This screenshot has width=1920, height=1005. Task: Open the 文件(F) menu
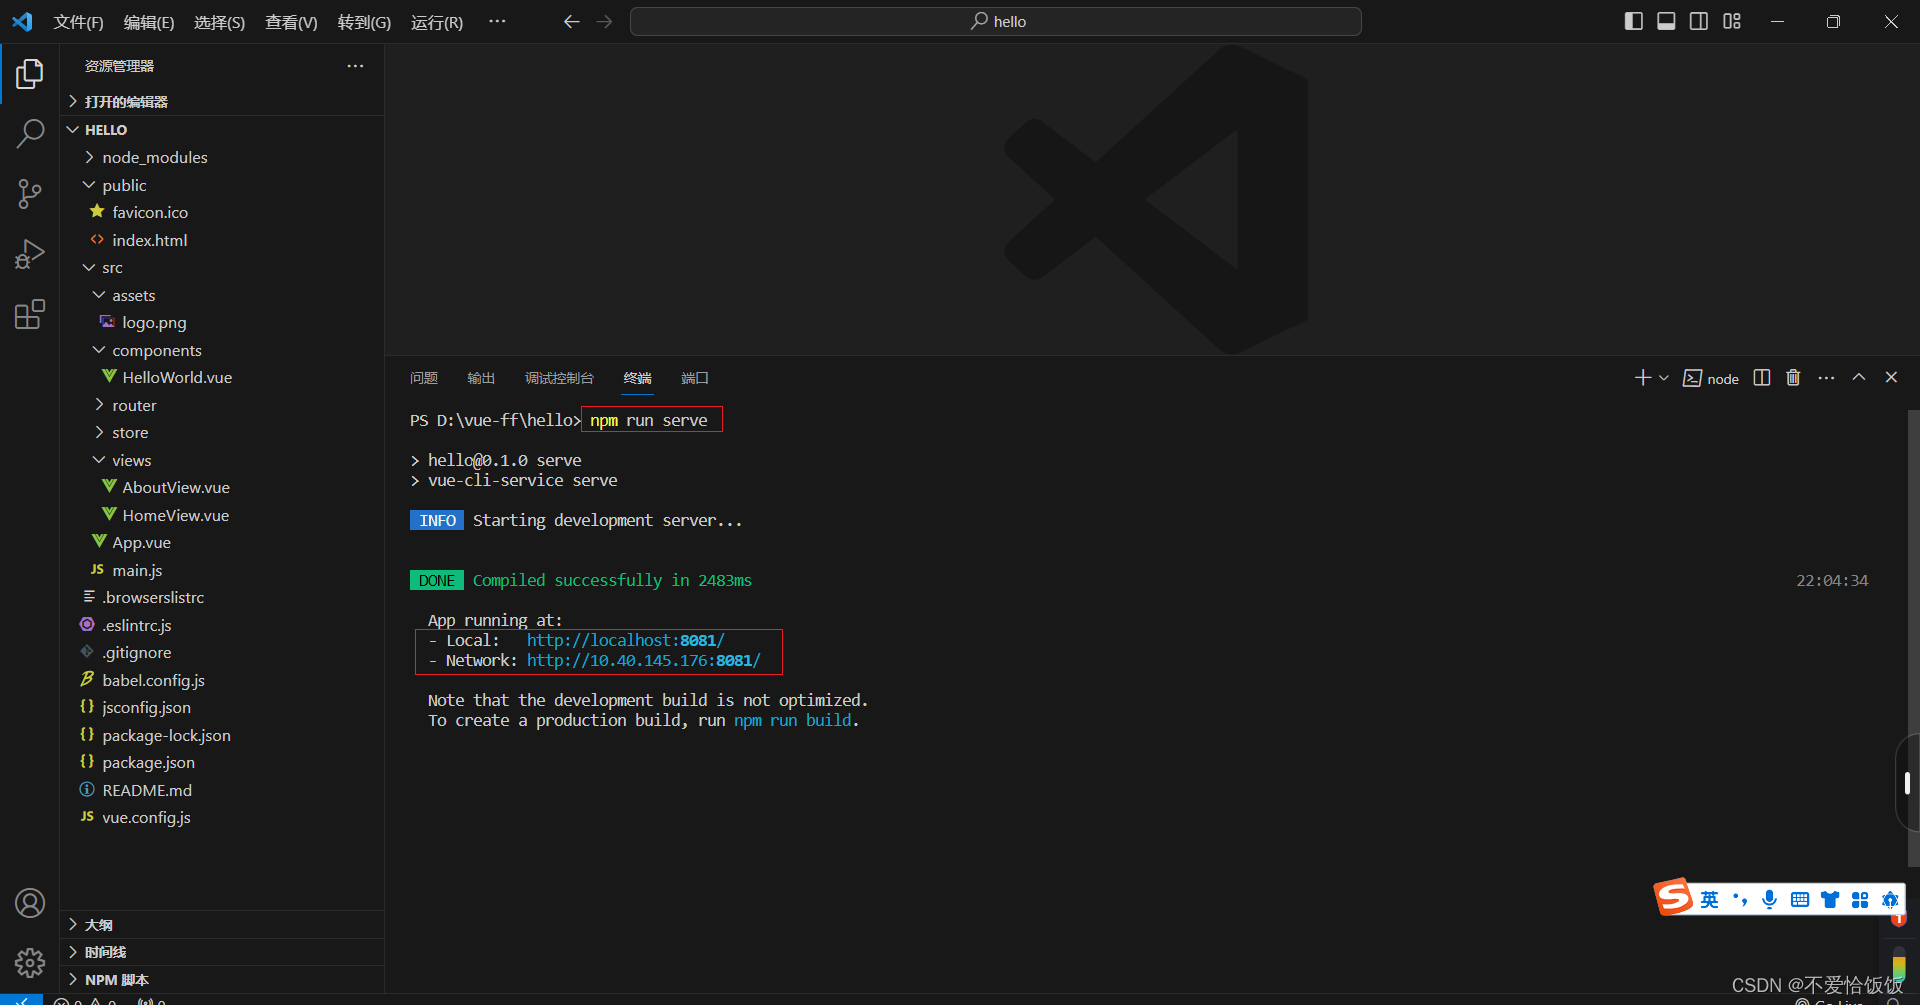pyautogui.click(x=78, y=22)
